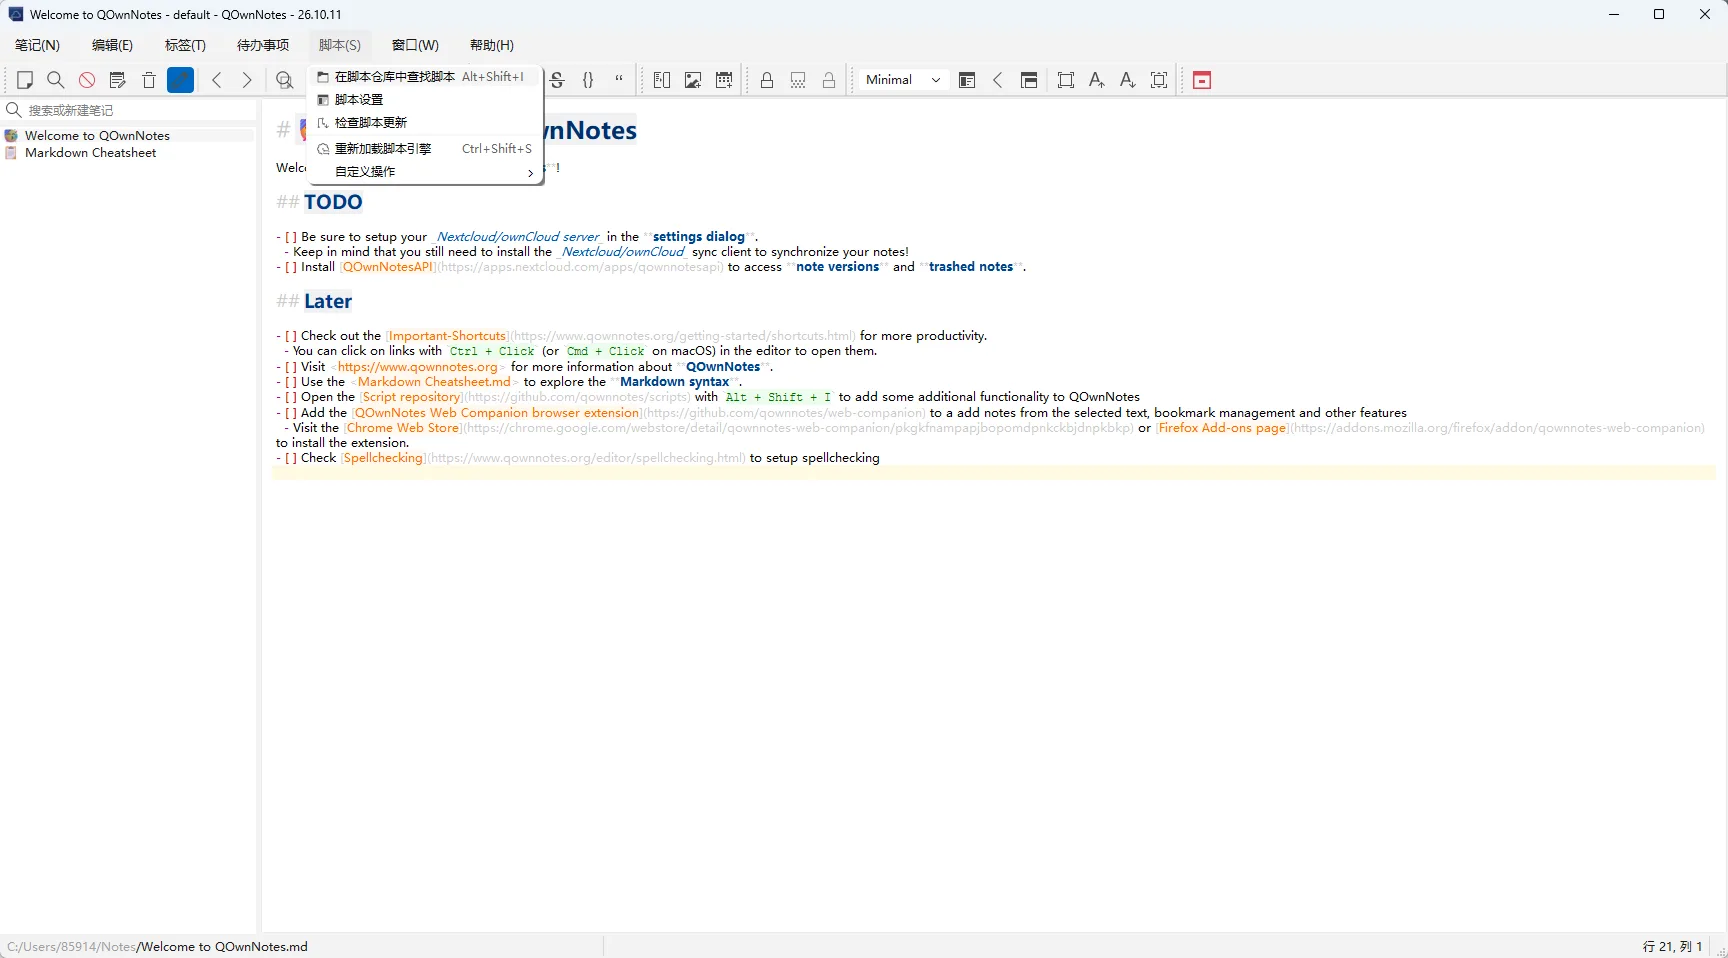The width and height of the screenshot is (1728, 958).
Task: Insert code block with braces icon
Action: (588, 80)
